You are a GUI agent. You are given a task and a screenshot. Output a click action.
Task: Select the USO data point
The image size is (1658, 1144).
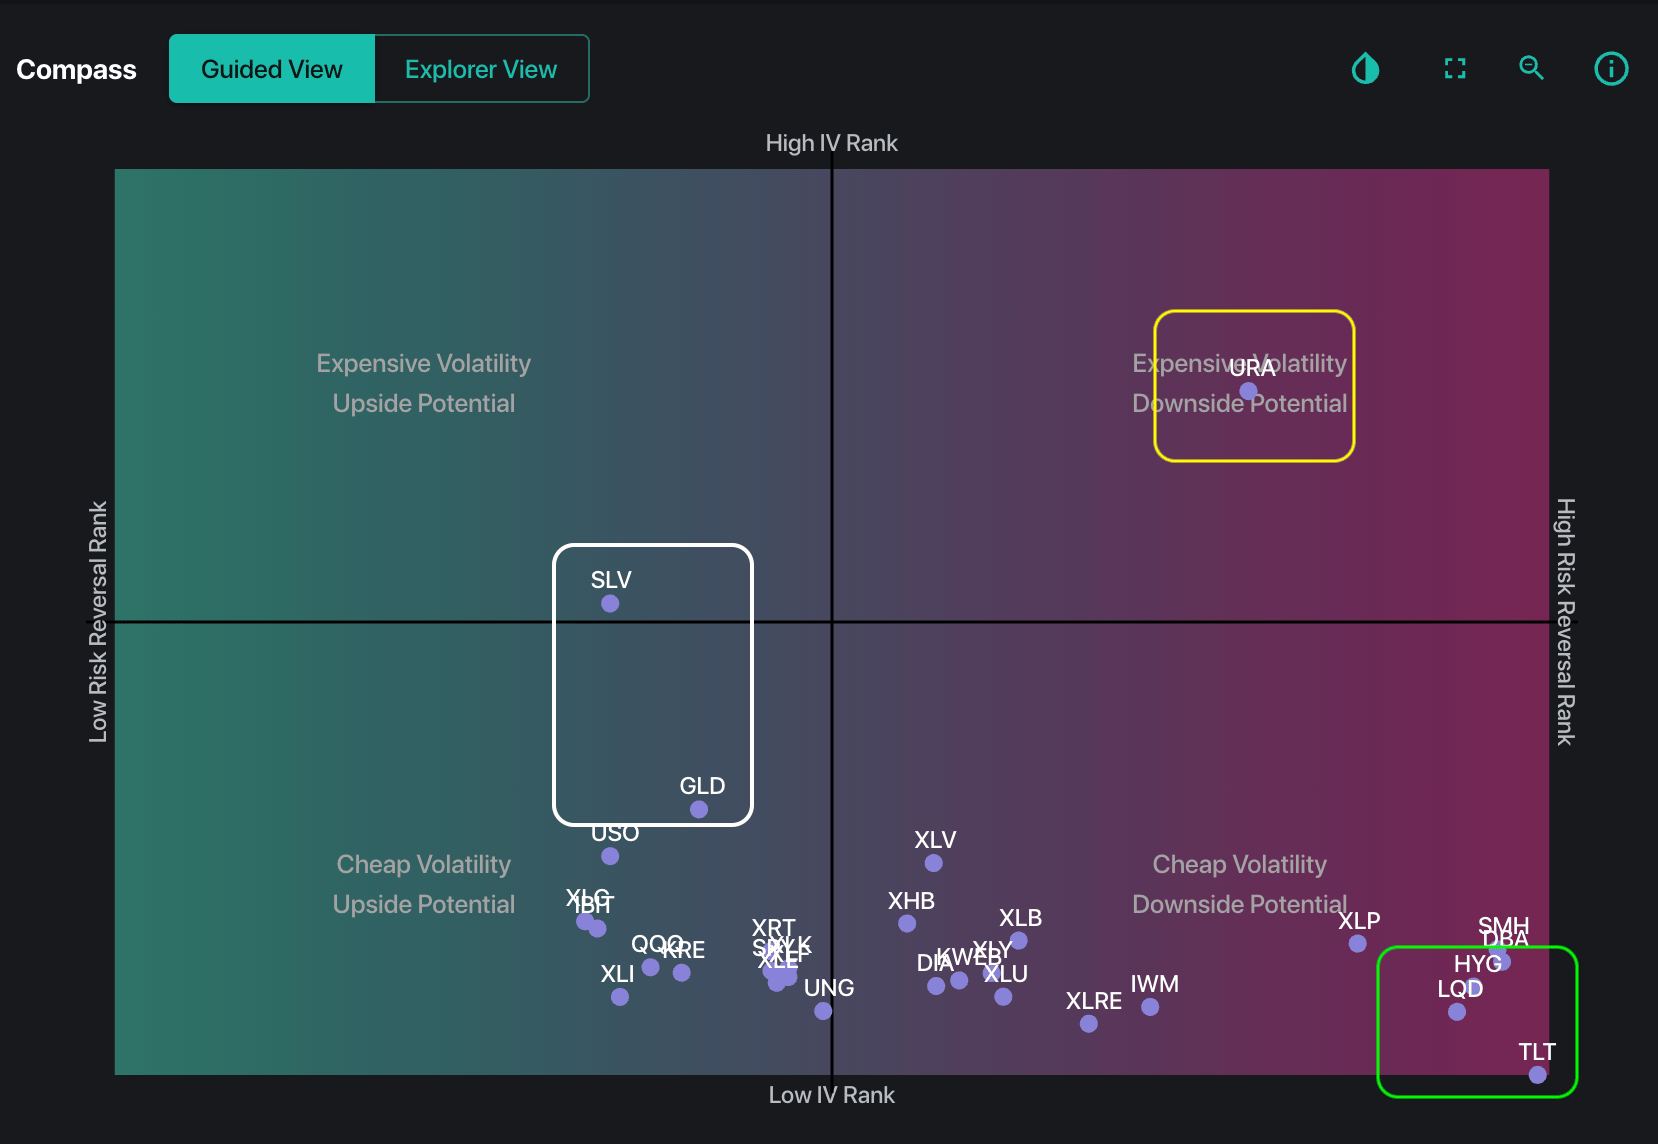[x=610, y=856]
